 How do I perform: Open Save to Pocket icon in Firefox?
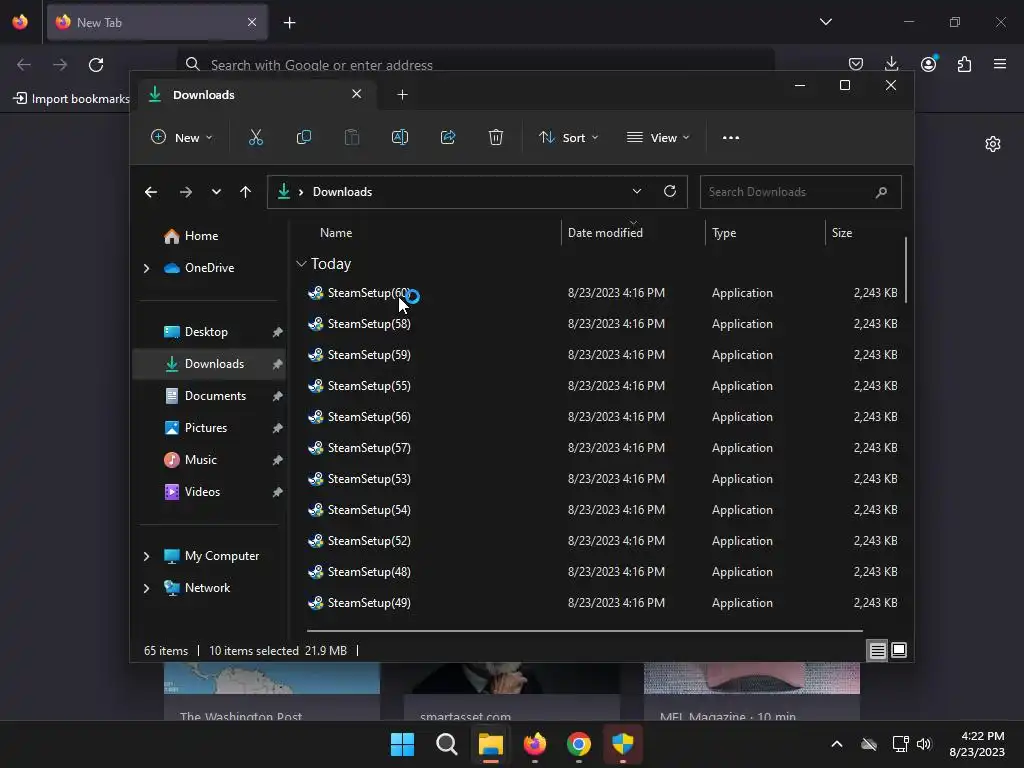[856, 64]
